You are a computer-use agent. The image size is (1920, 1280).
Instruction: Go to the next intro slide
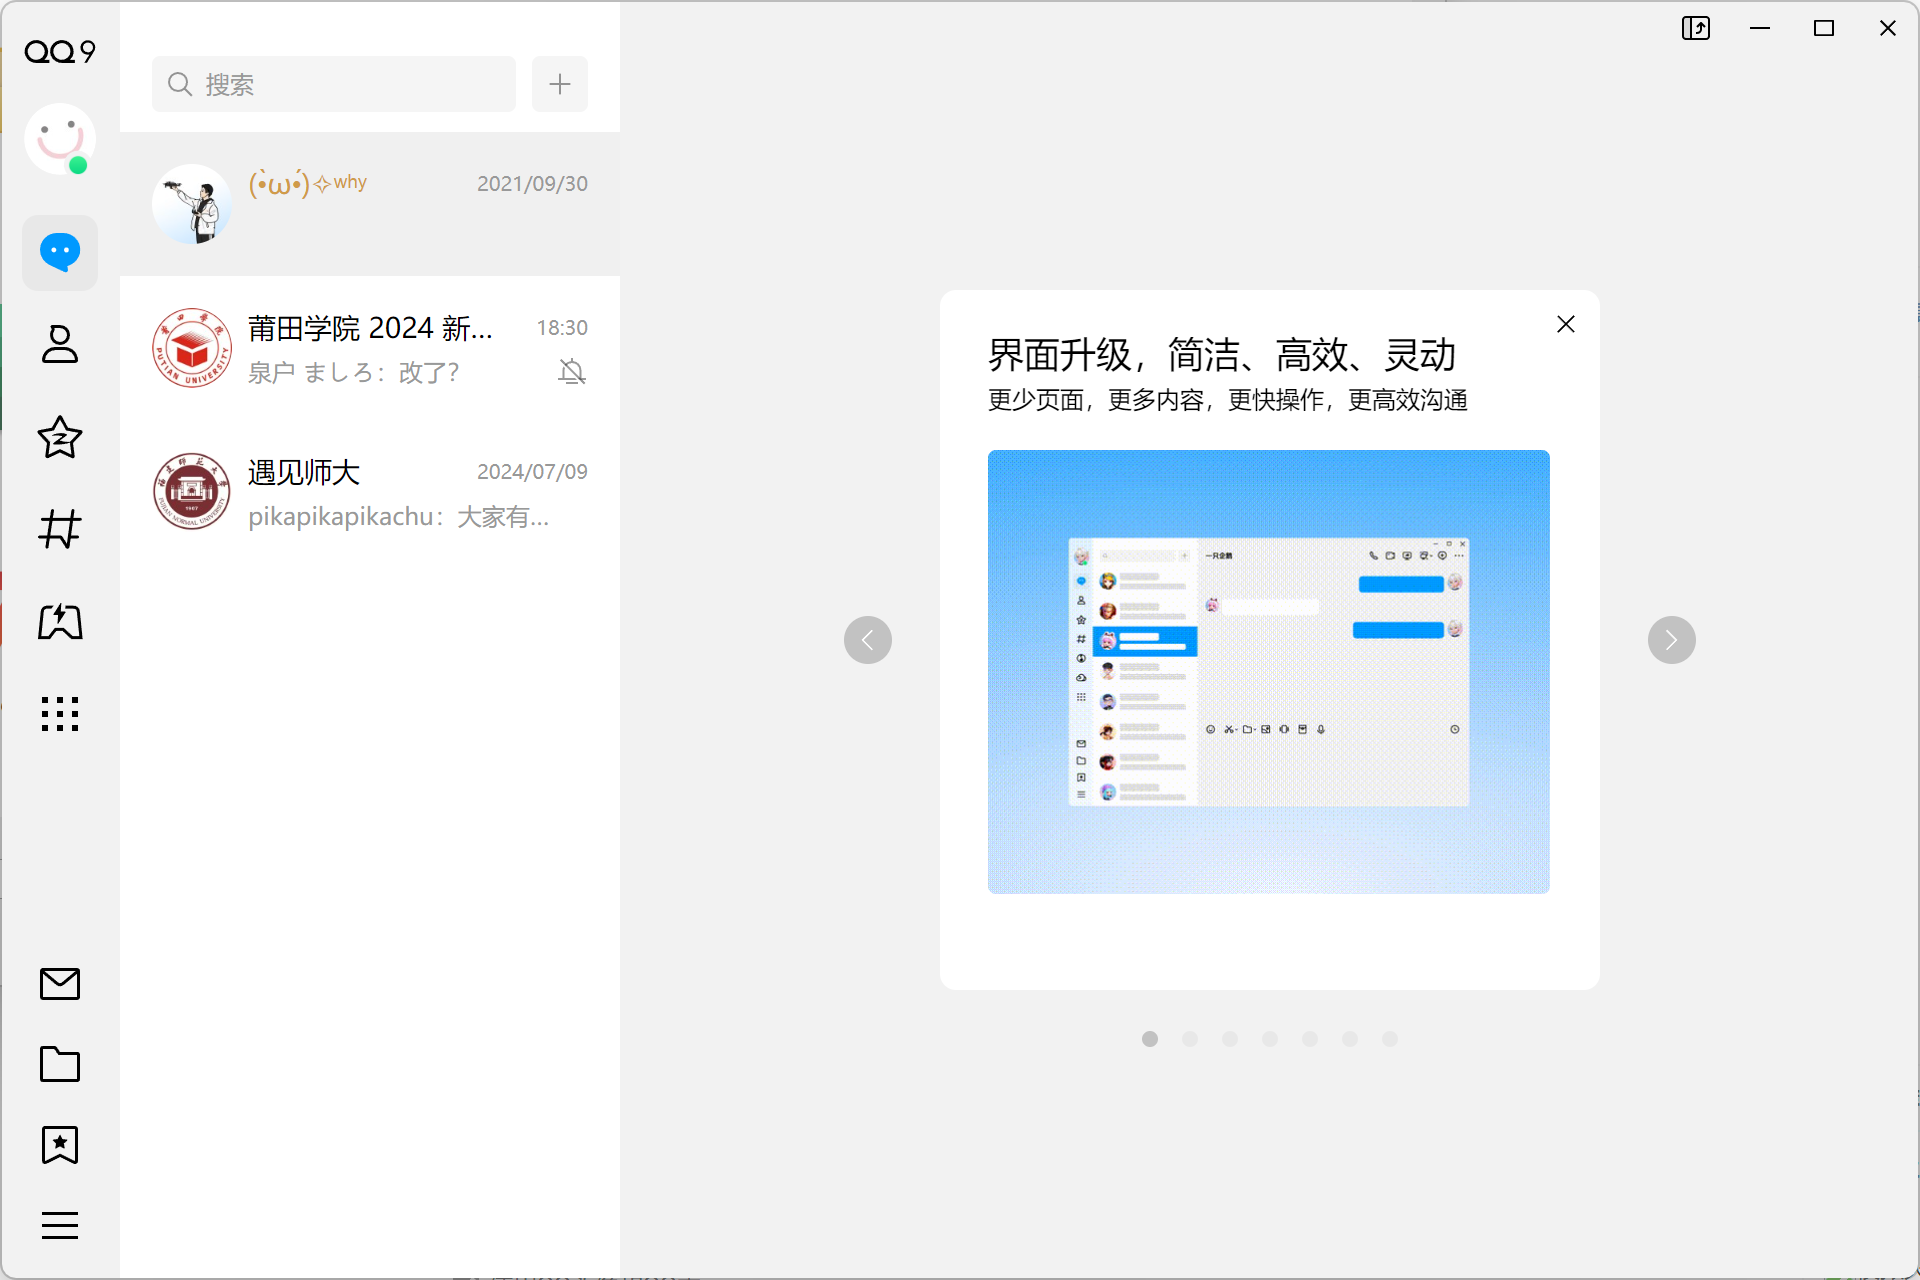pos(1672,640)
